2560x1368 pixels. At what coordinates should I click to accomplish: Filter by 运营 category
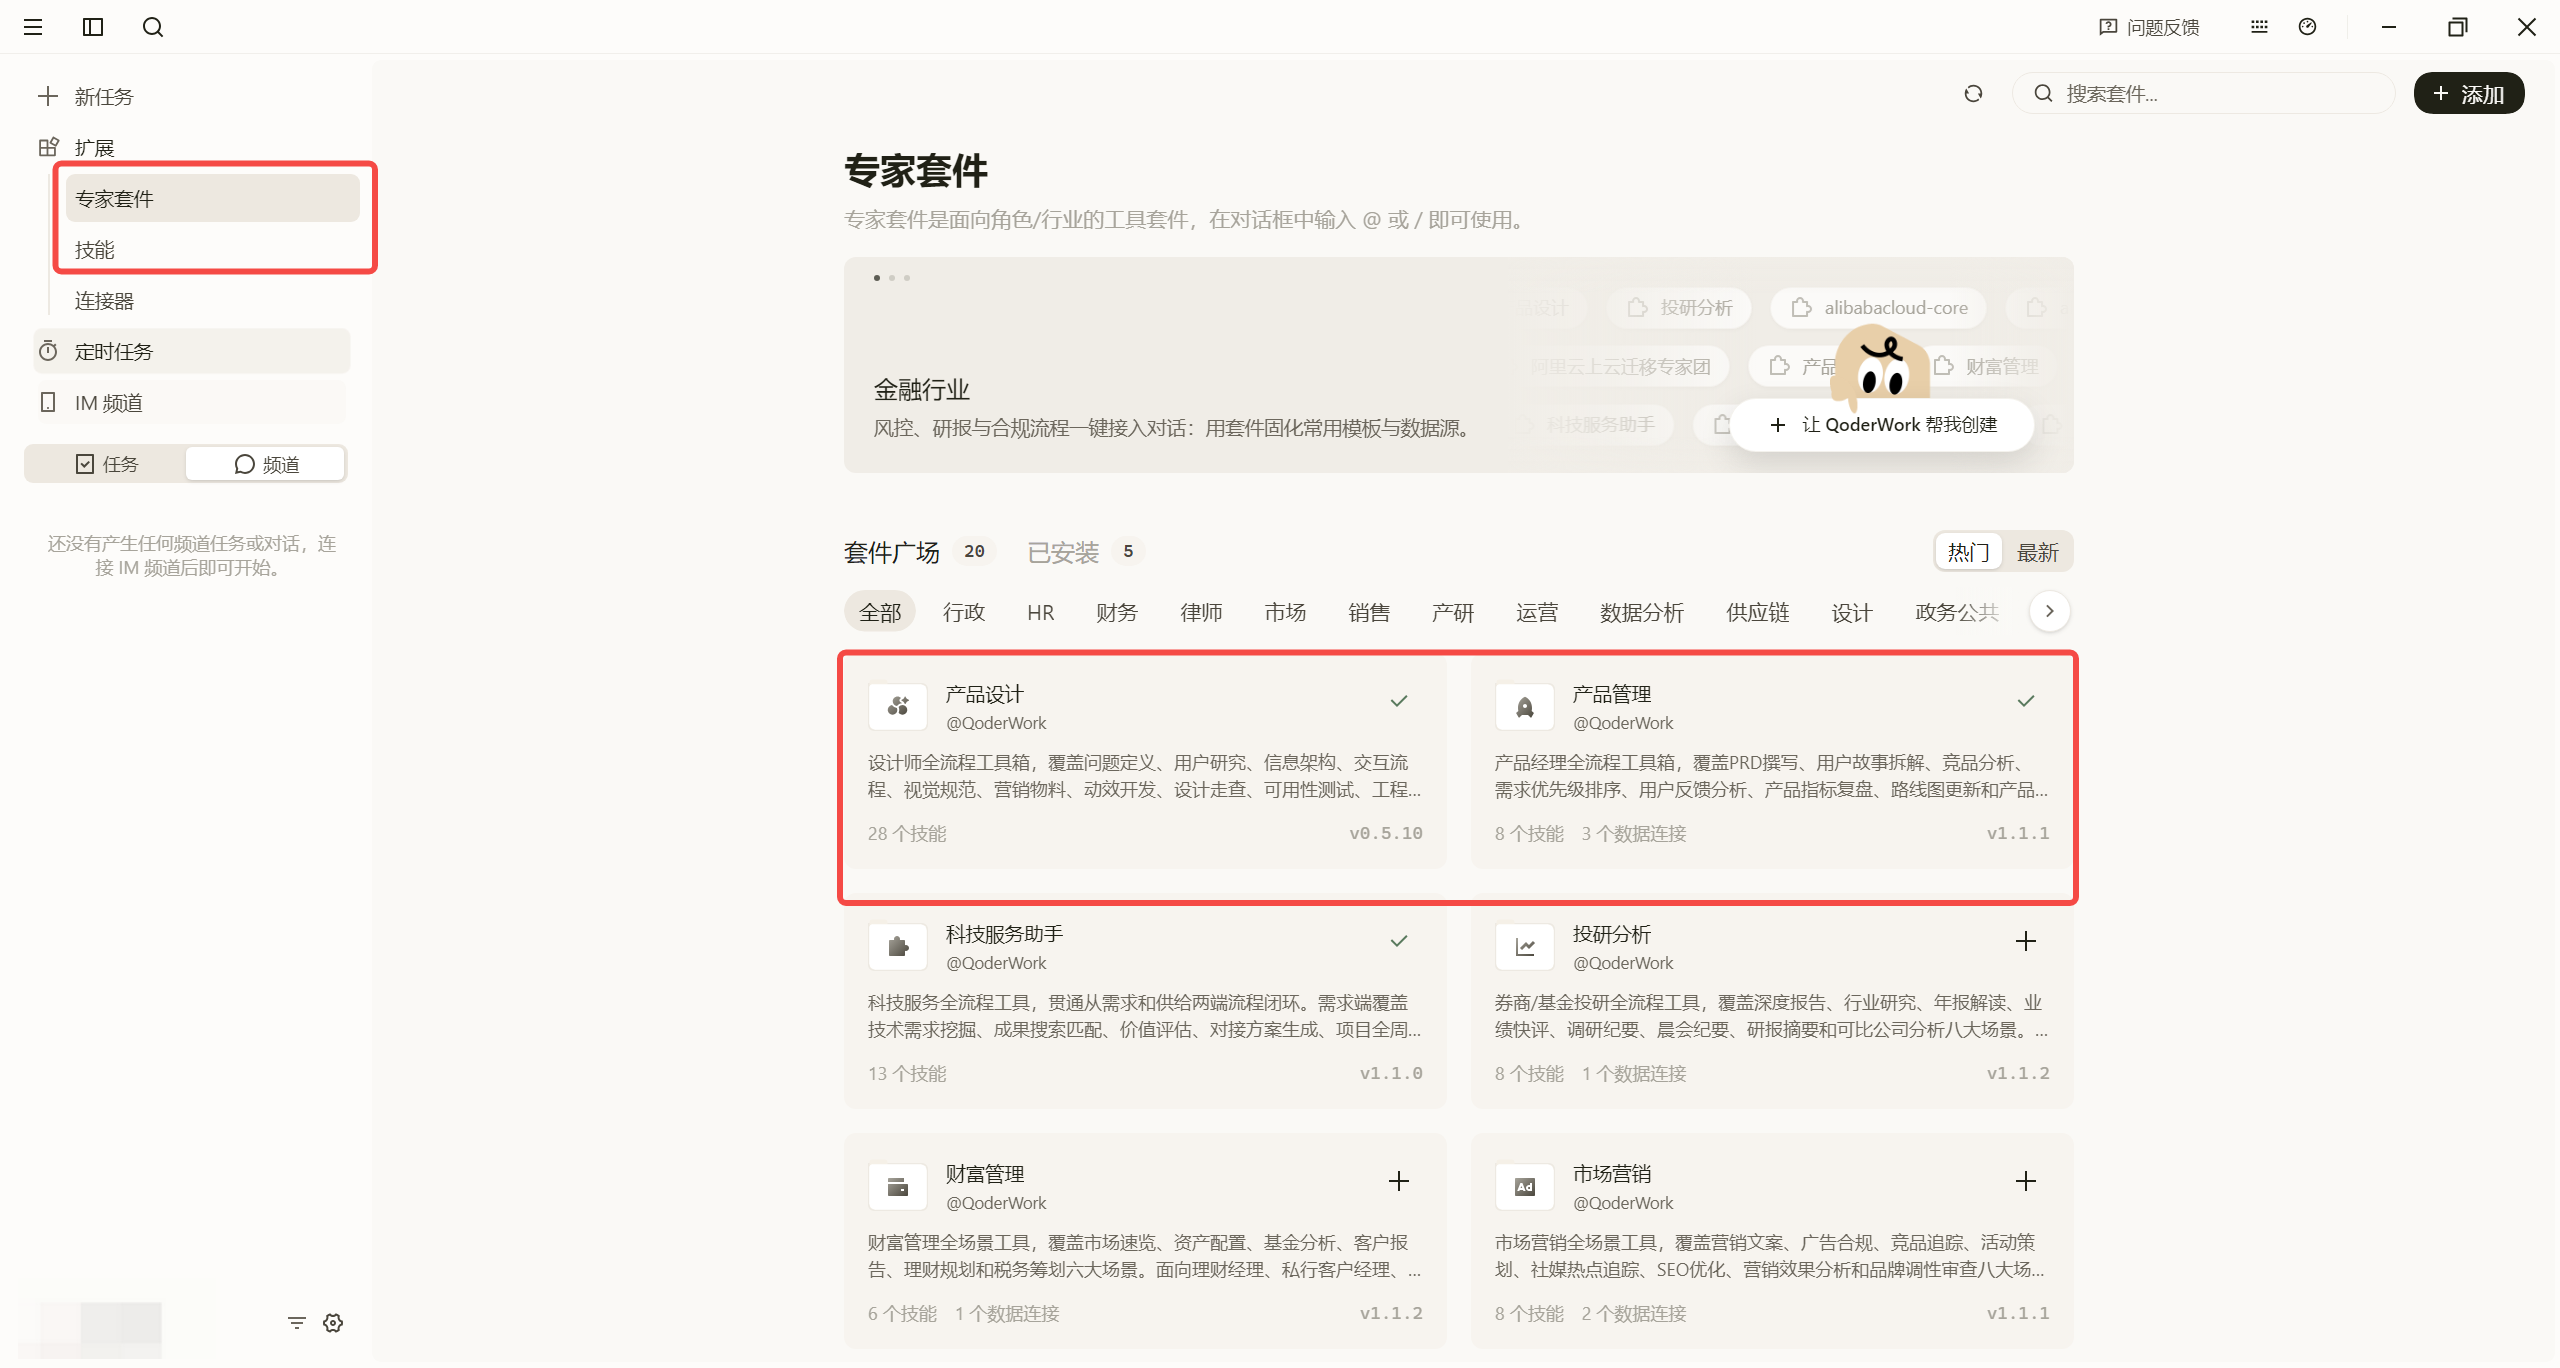point(1537,612)
